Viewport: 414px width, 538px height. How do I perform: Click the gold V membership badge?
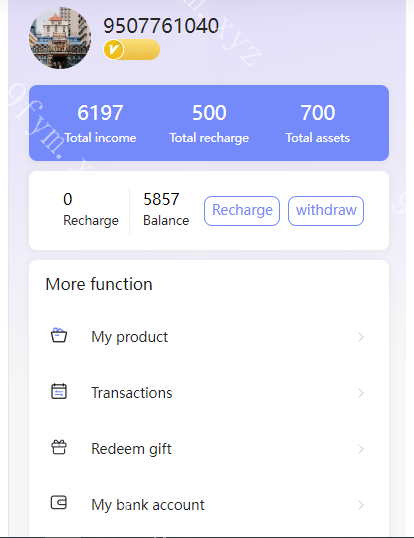[x=132, y=49]
